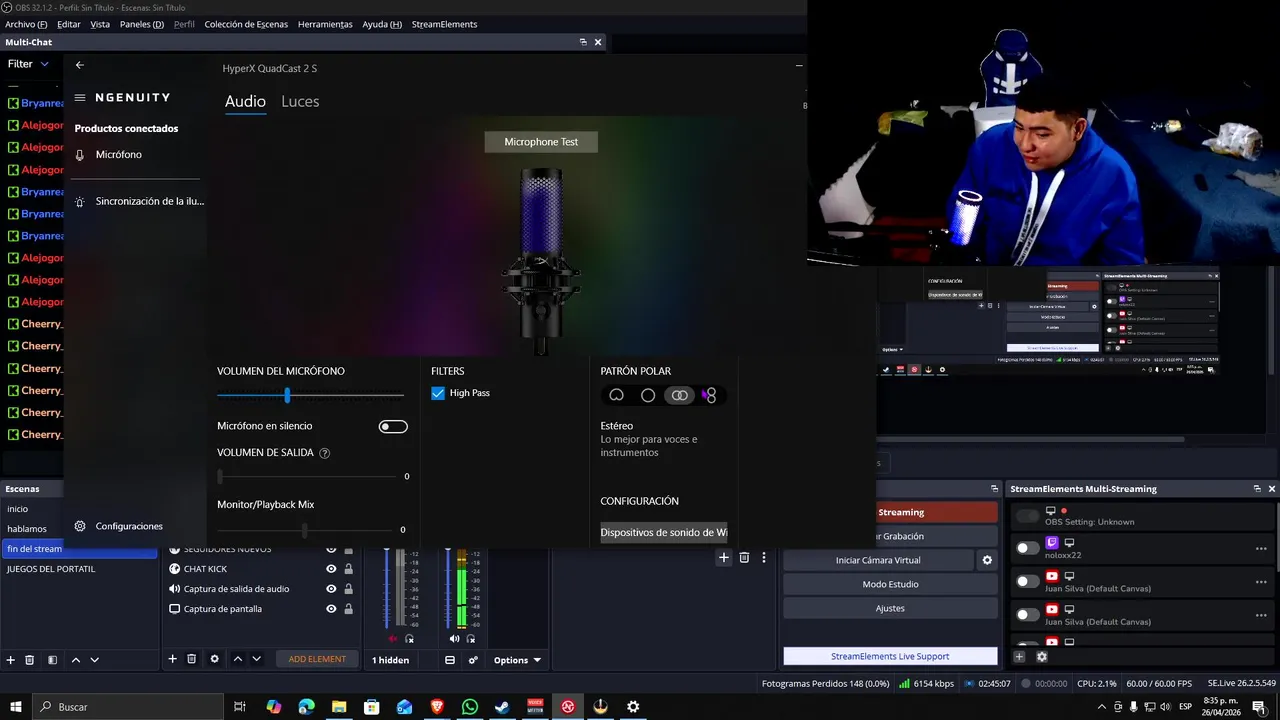Remove selected source with trash icon

(192, 659)
